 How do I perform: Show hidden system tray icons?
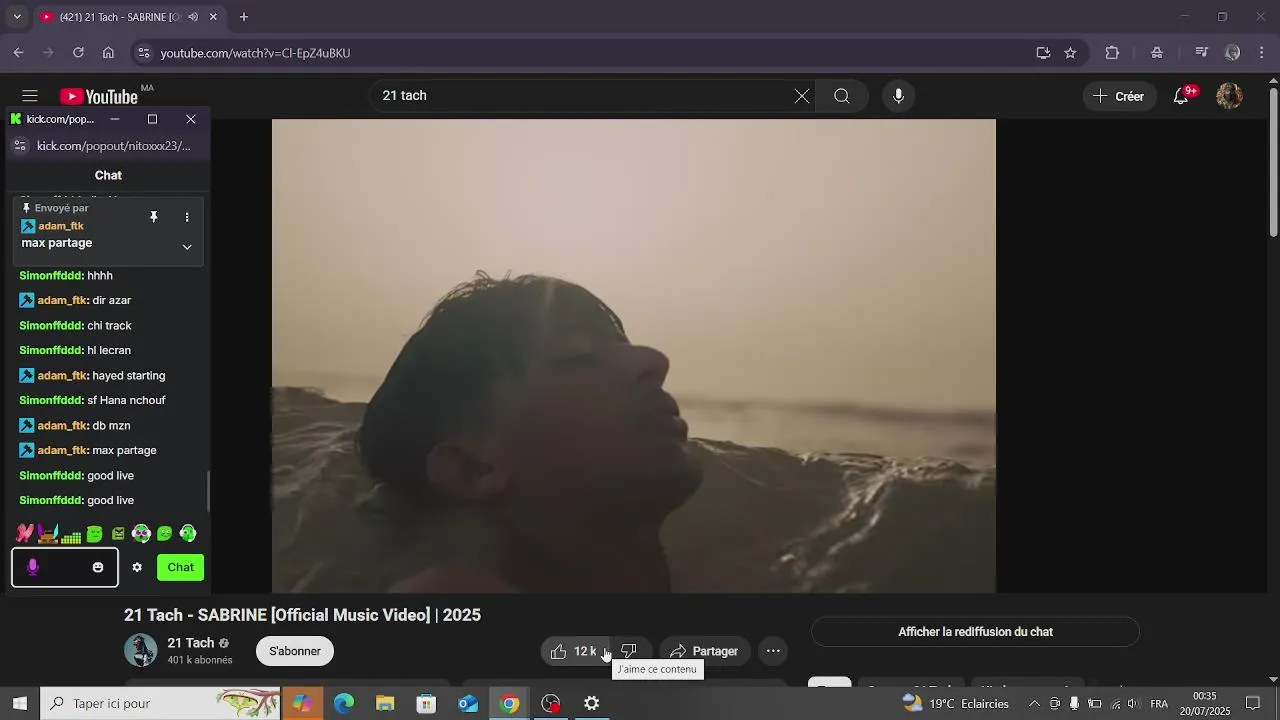pyautogui.click(x=1034, y=703)
